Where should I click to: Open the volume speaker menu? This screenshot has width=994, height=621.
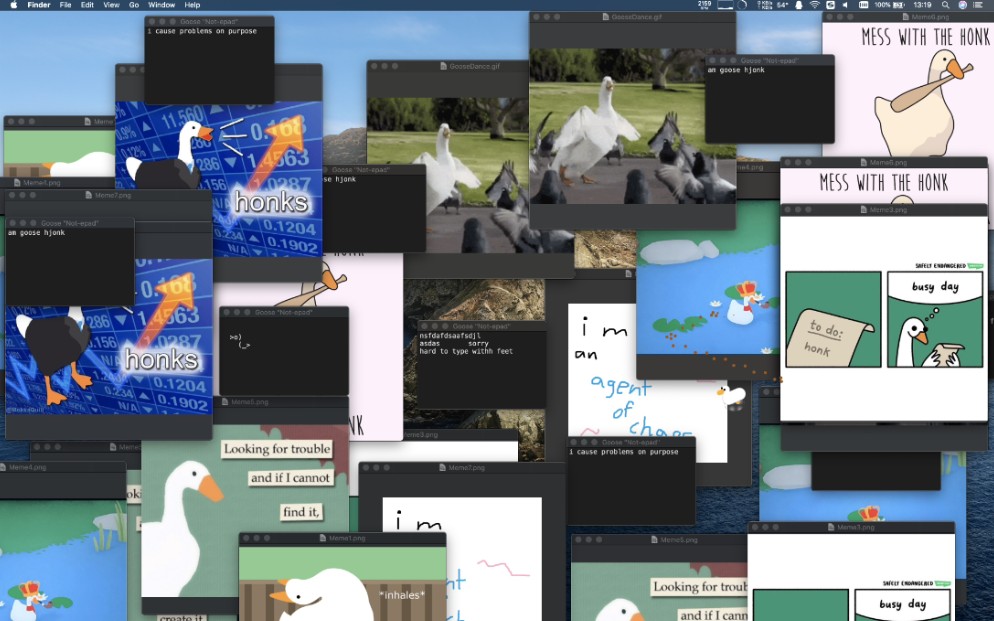pos(845,4)
